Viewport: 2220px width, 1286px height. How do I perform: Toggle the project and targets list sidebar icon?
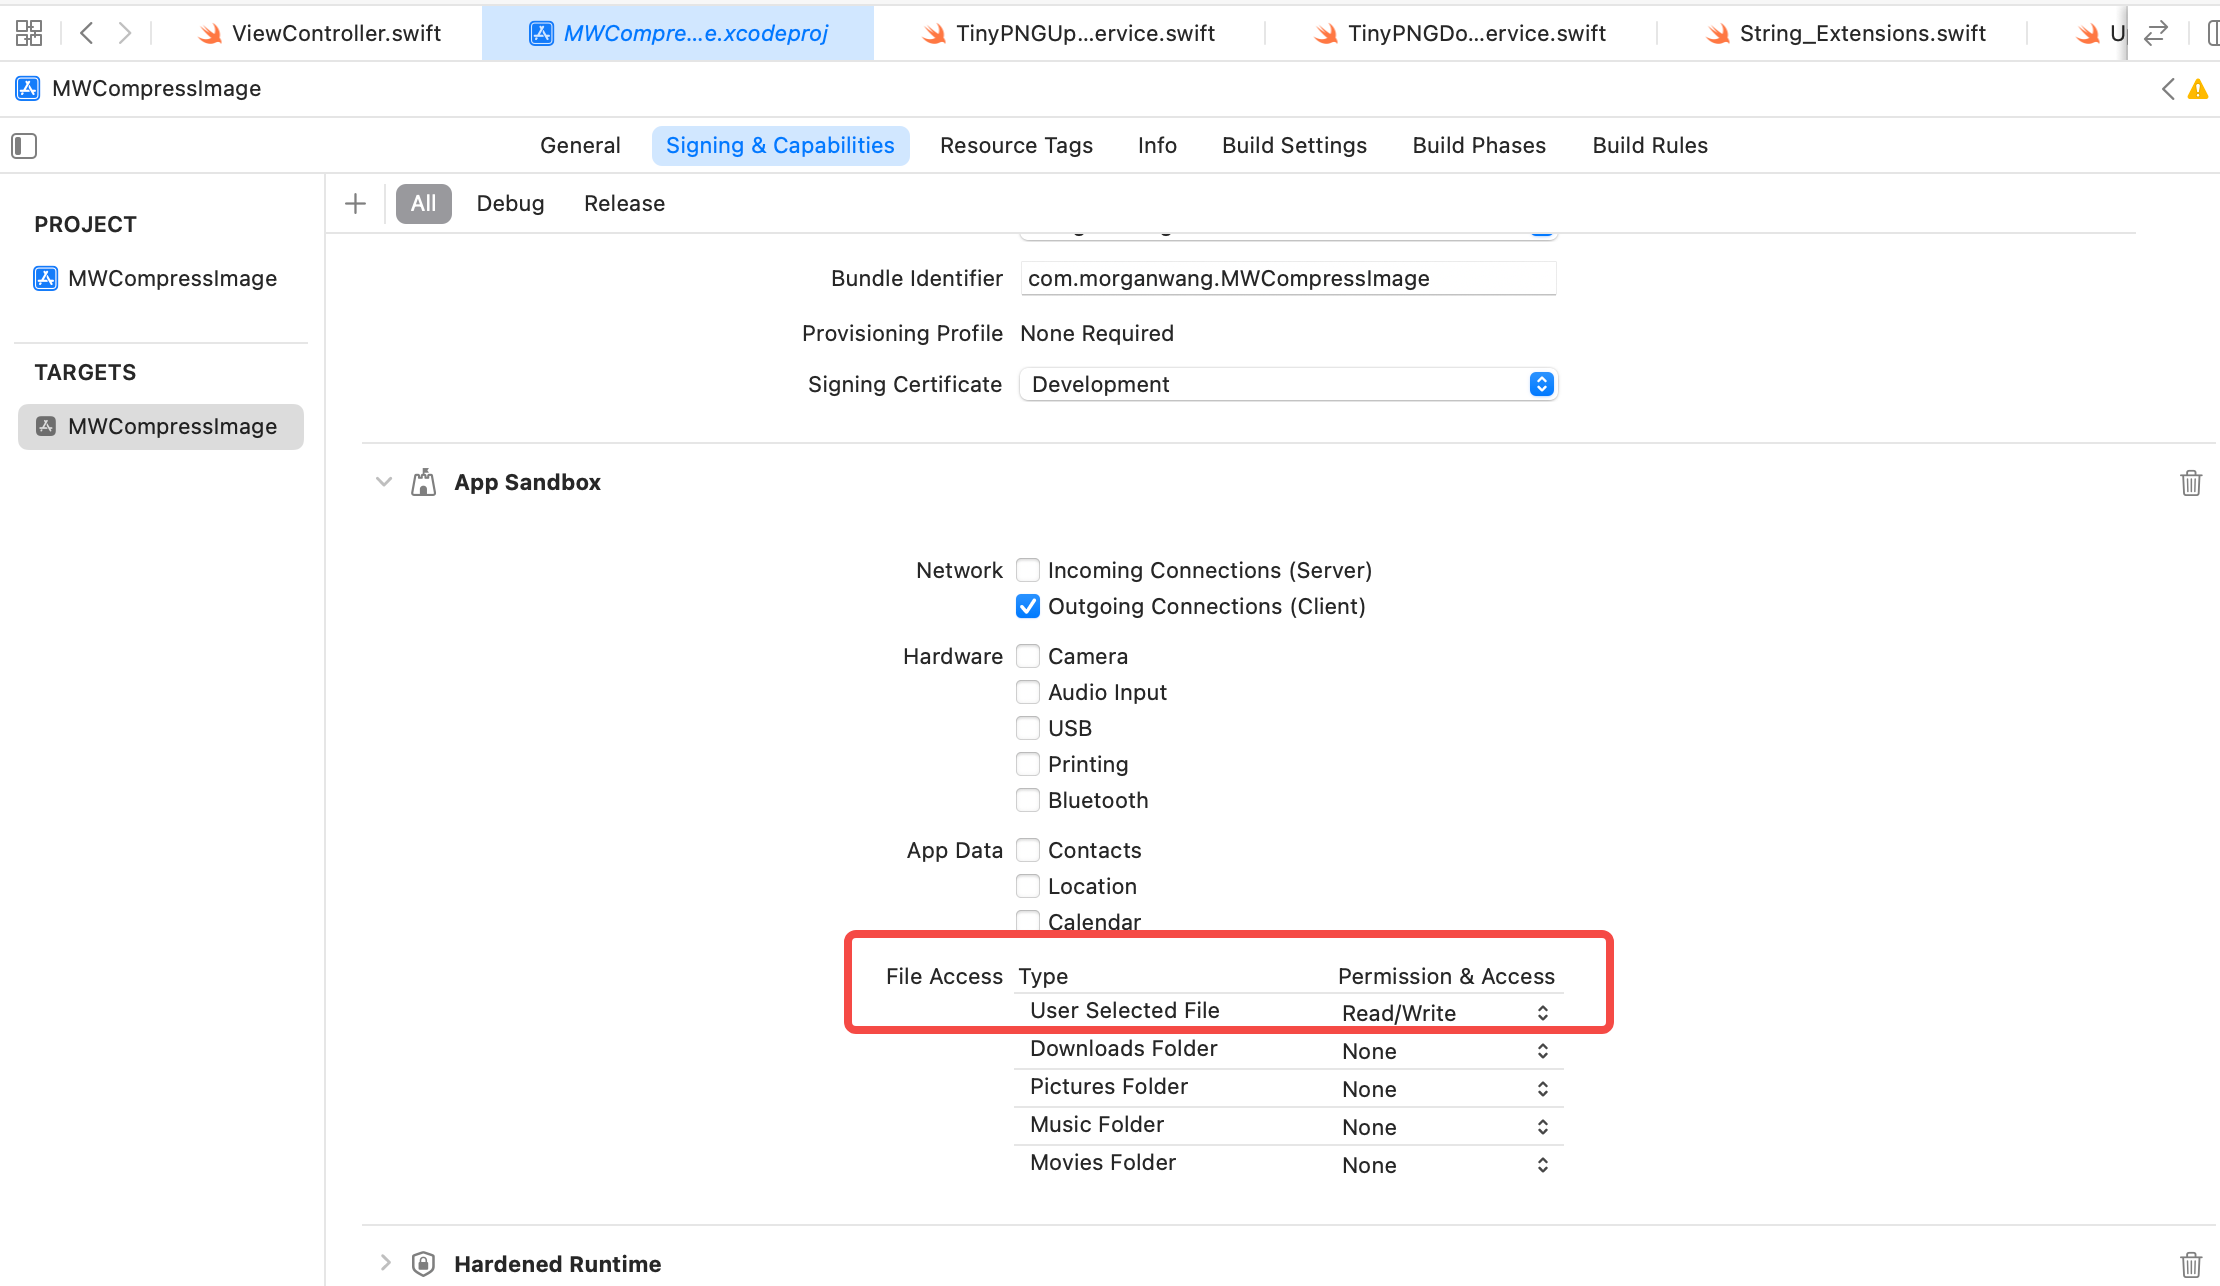click(24, 146)
